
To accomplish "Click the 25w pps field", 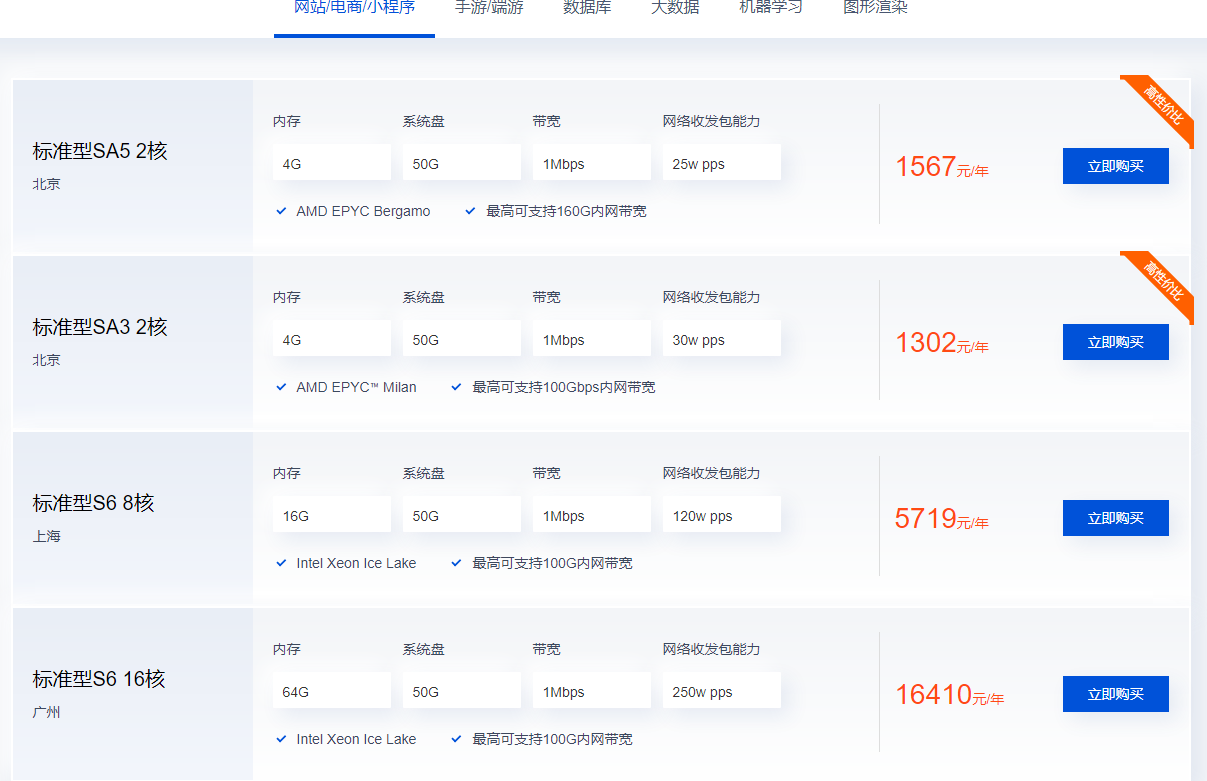I will click(x=721, y=164).
